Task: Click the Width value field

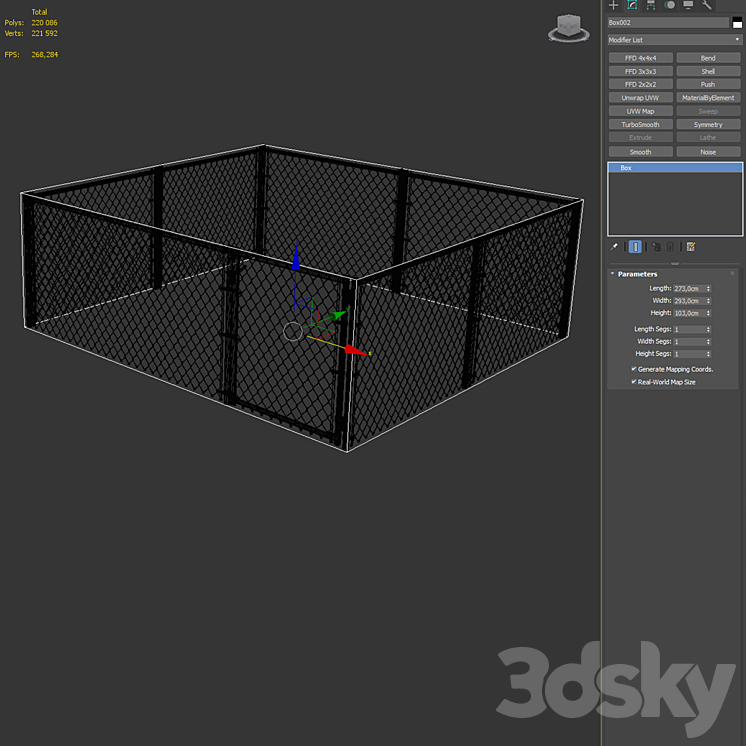Action: [x=689, y=301]
